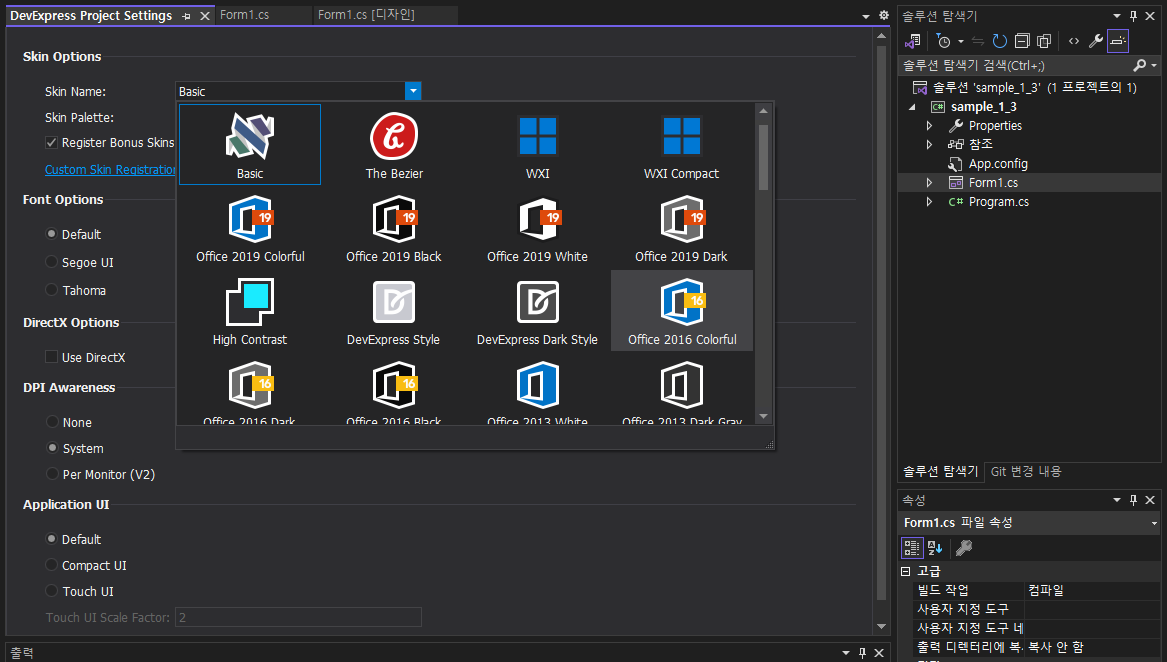
Task: Refresh the Solution Explorer
Action: click(x=1000, y=41)
